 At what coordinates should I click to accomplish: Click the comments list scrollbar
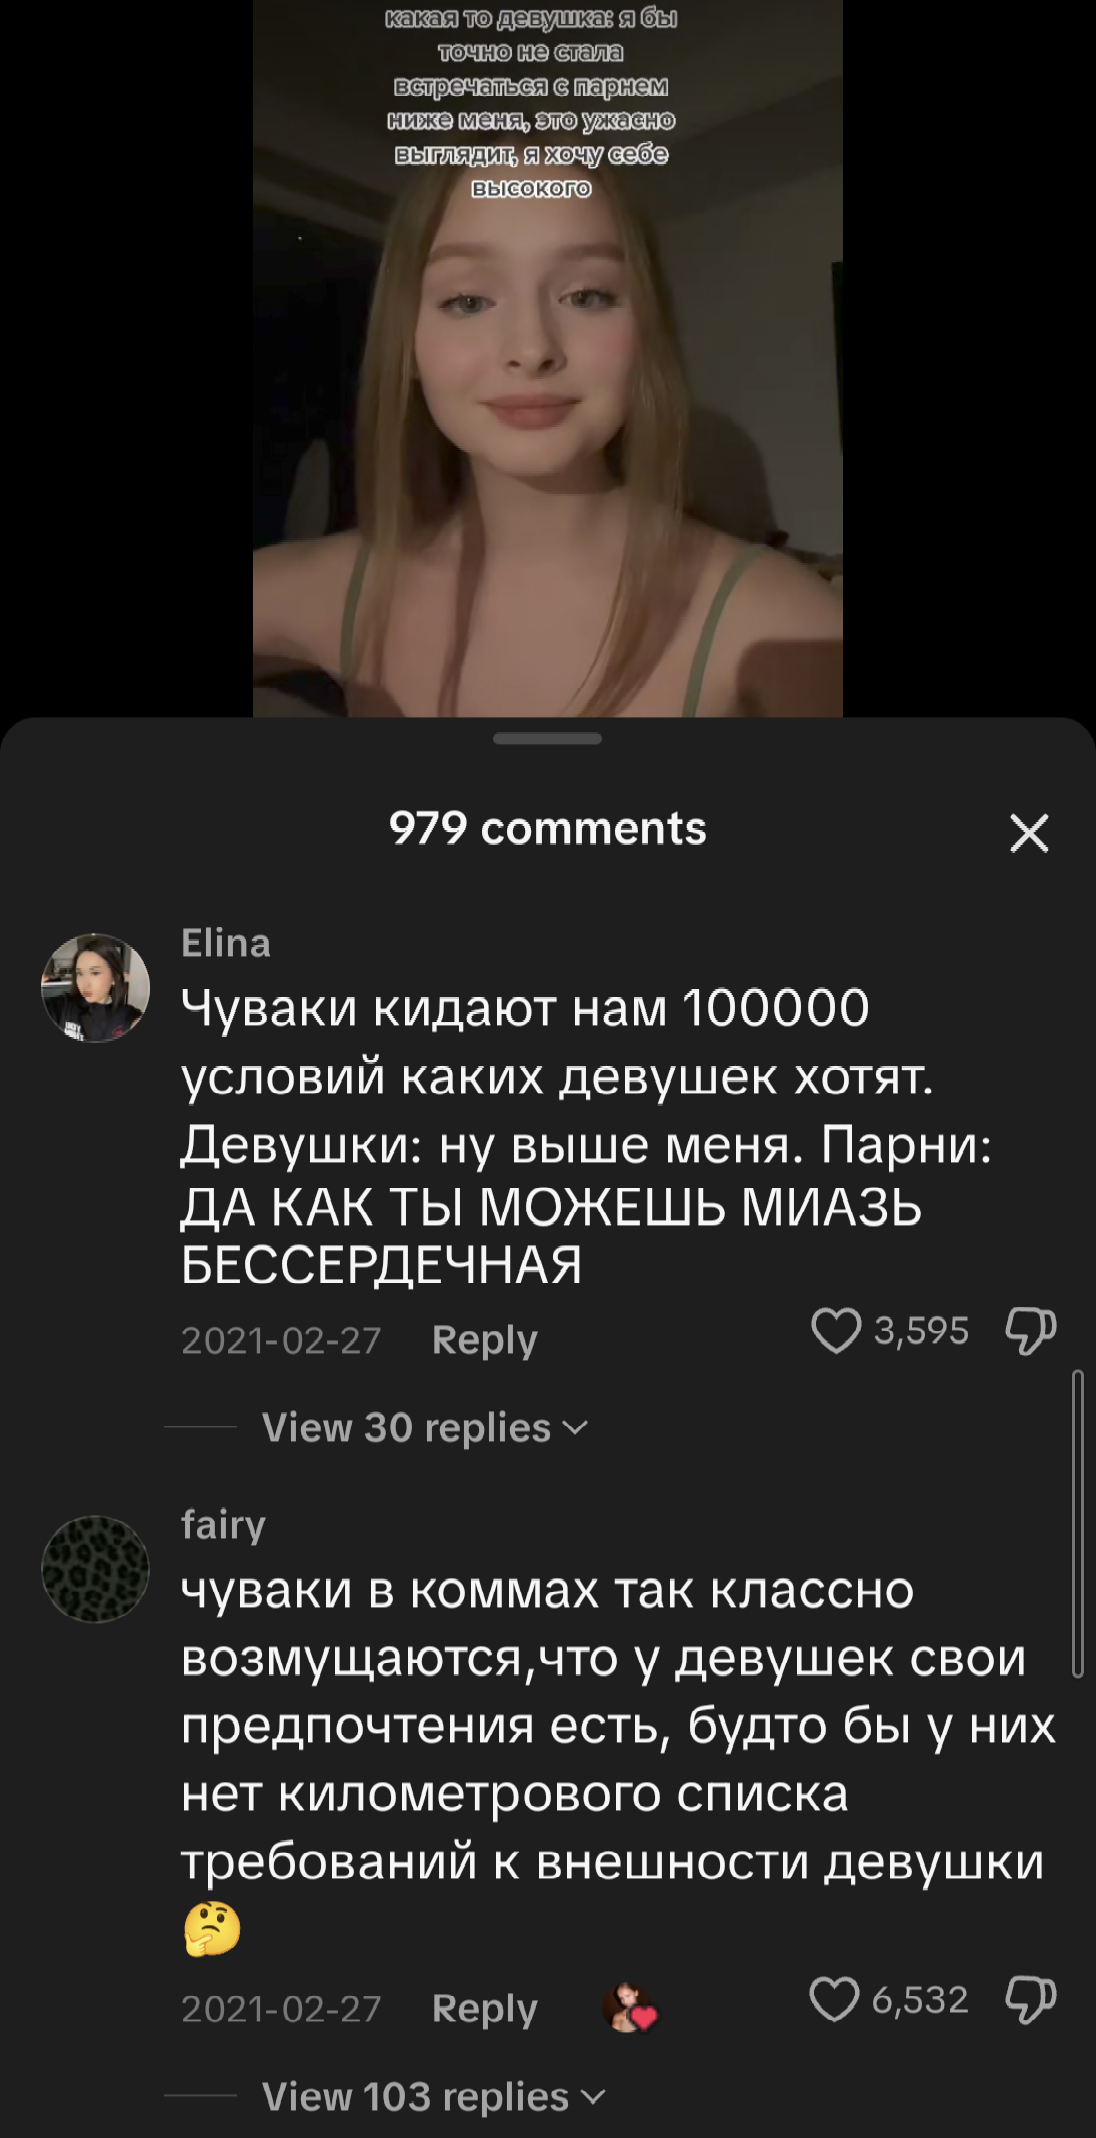point(1077,1523)
